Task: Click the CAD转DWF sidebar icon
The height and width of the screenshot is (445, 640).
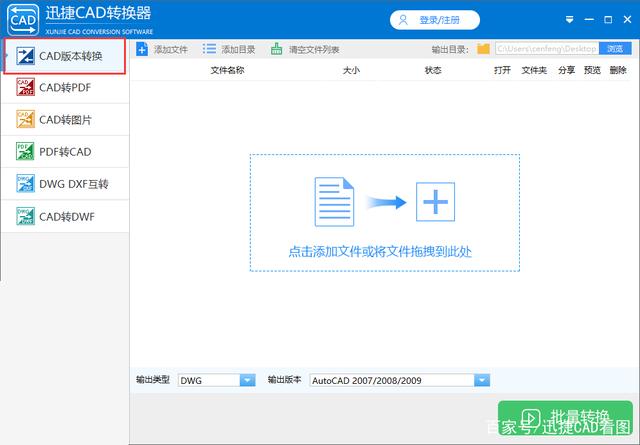Action: tap(25, 216)
